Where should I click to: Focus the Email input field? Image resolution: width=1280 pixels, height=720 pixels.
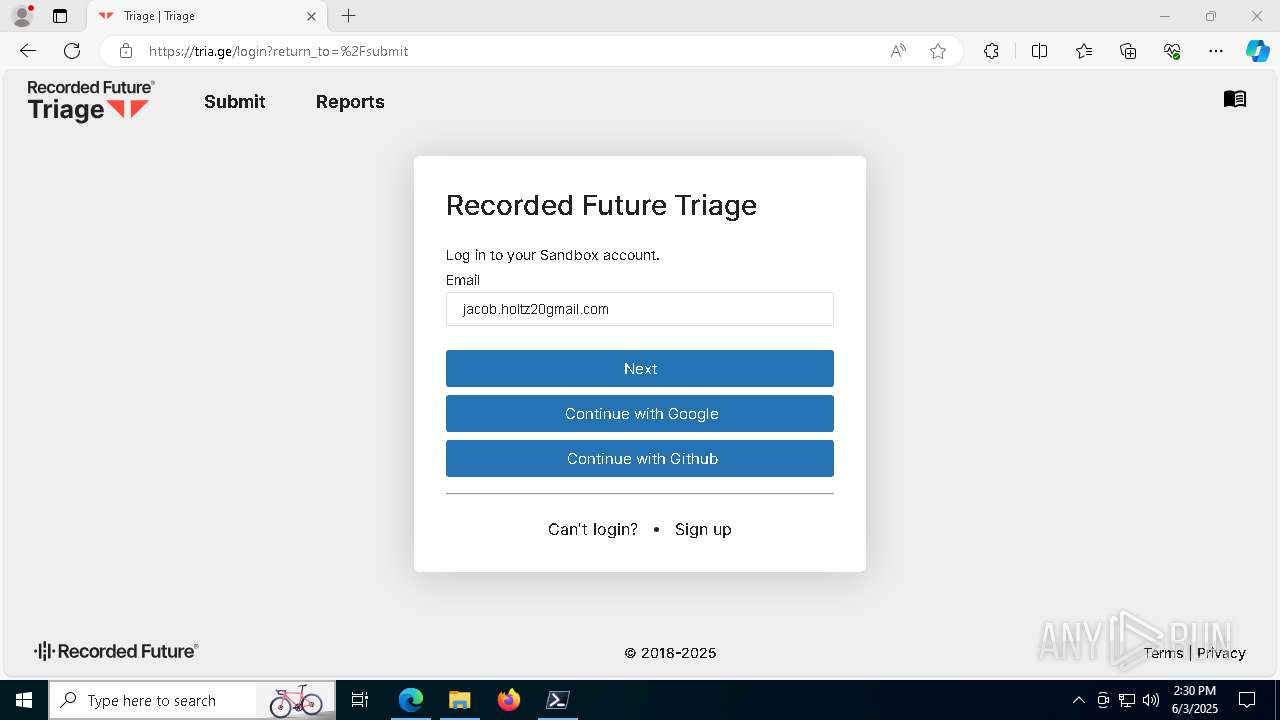640,309
